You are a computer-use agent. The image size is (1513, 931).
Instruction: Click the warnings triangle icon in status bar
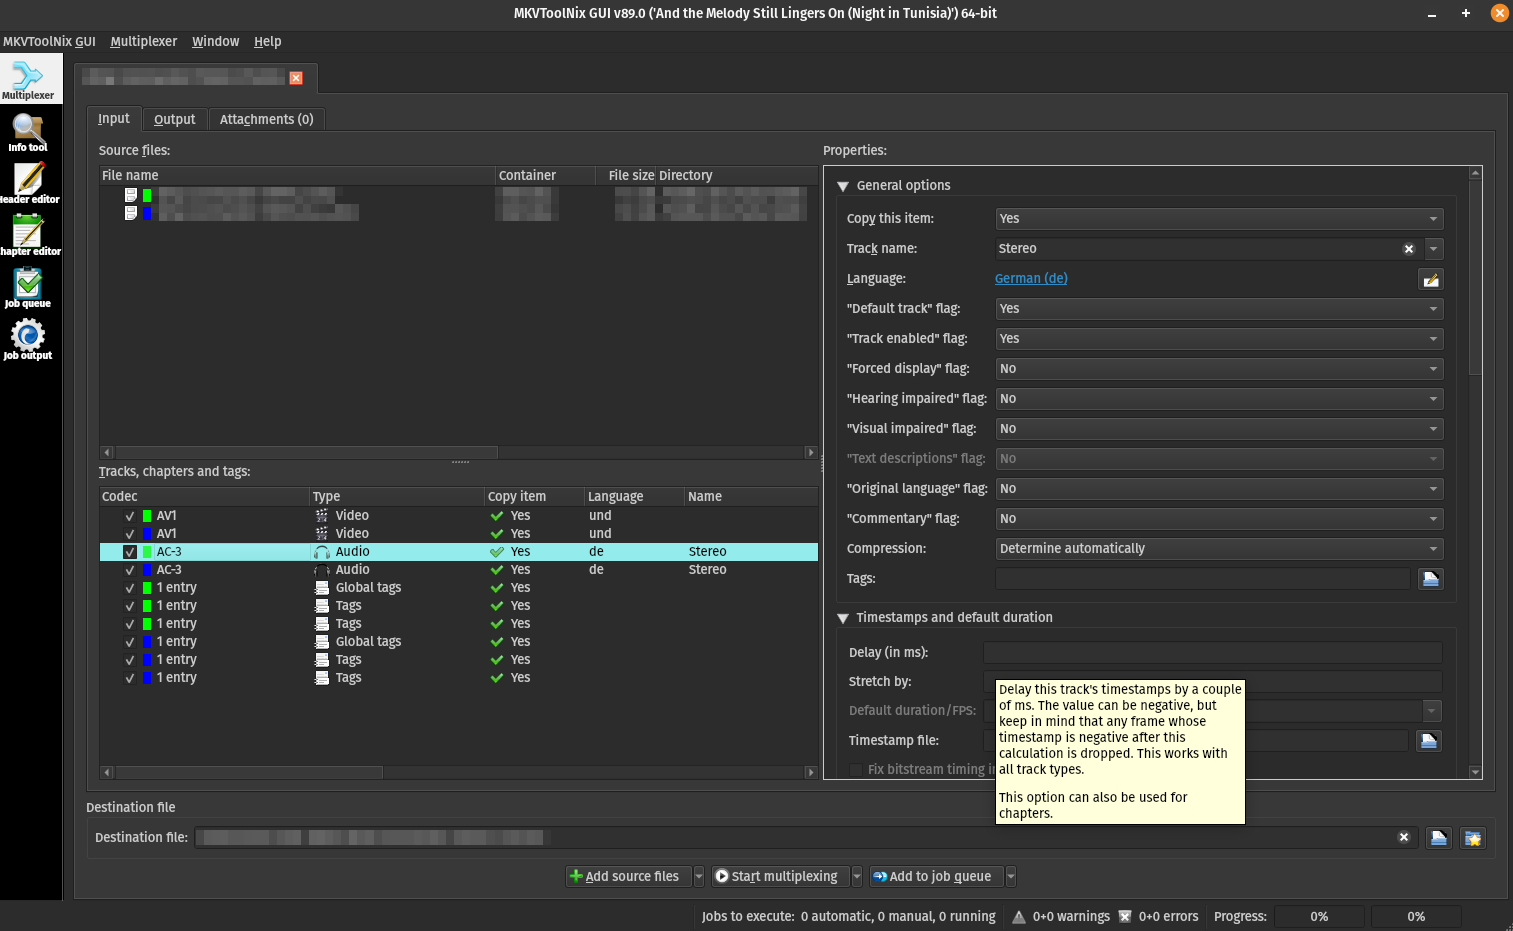1019,916
